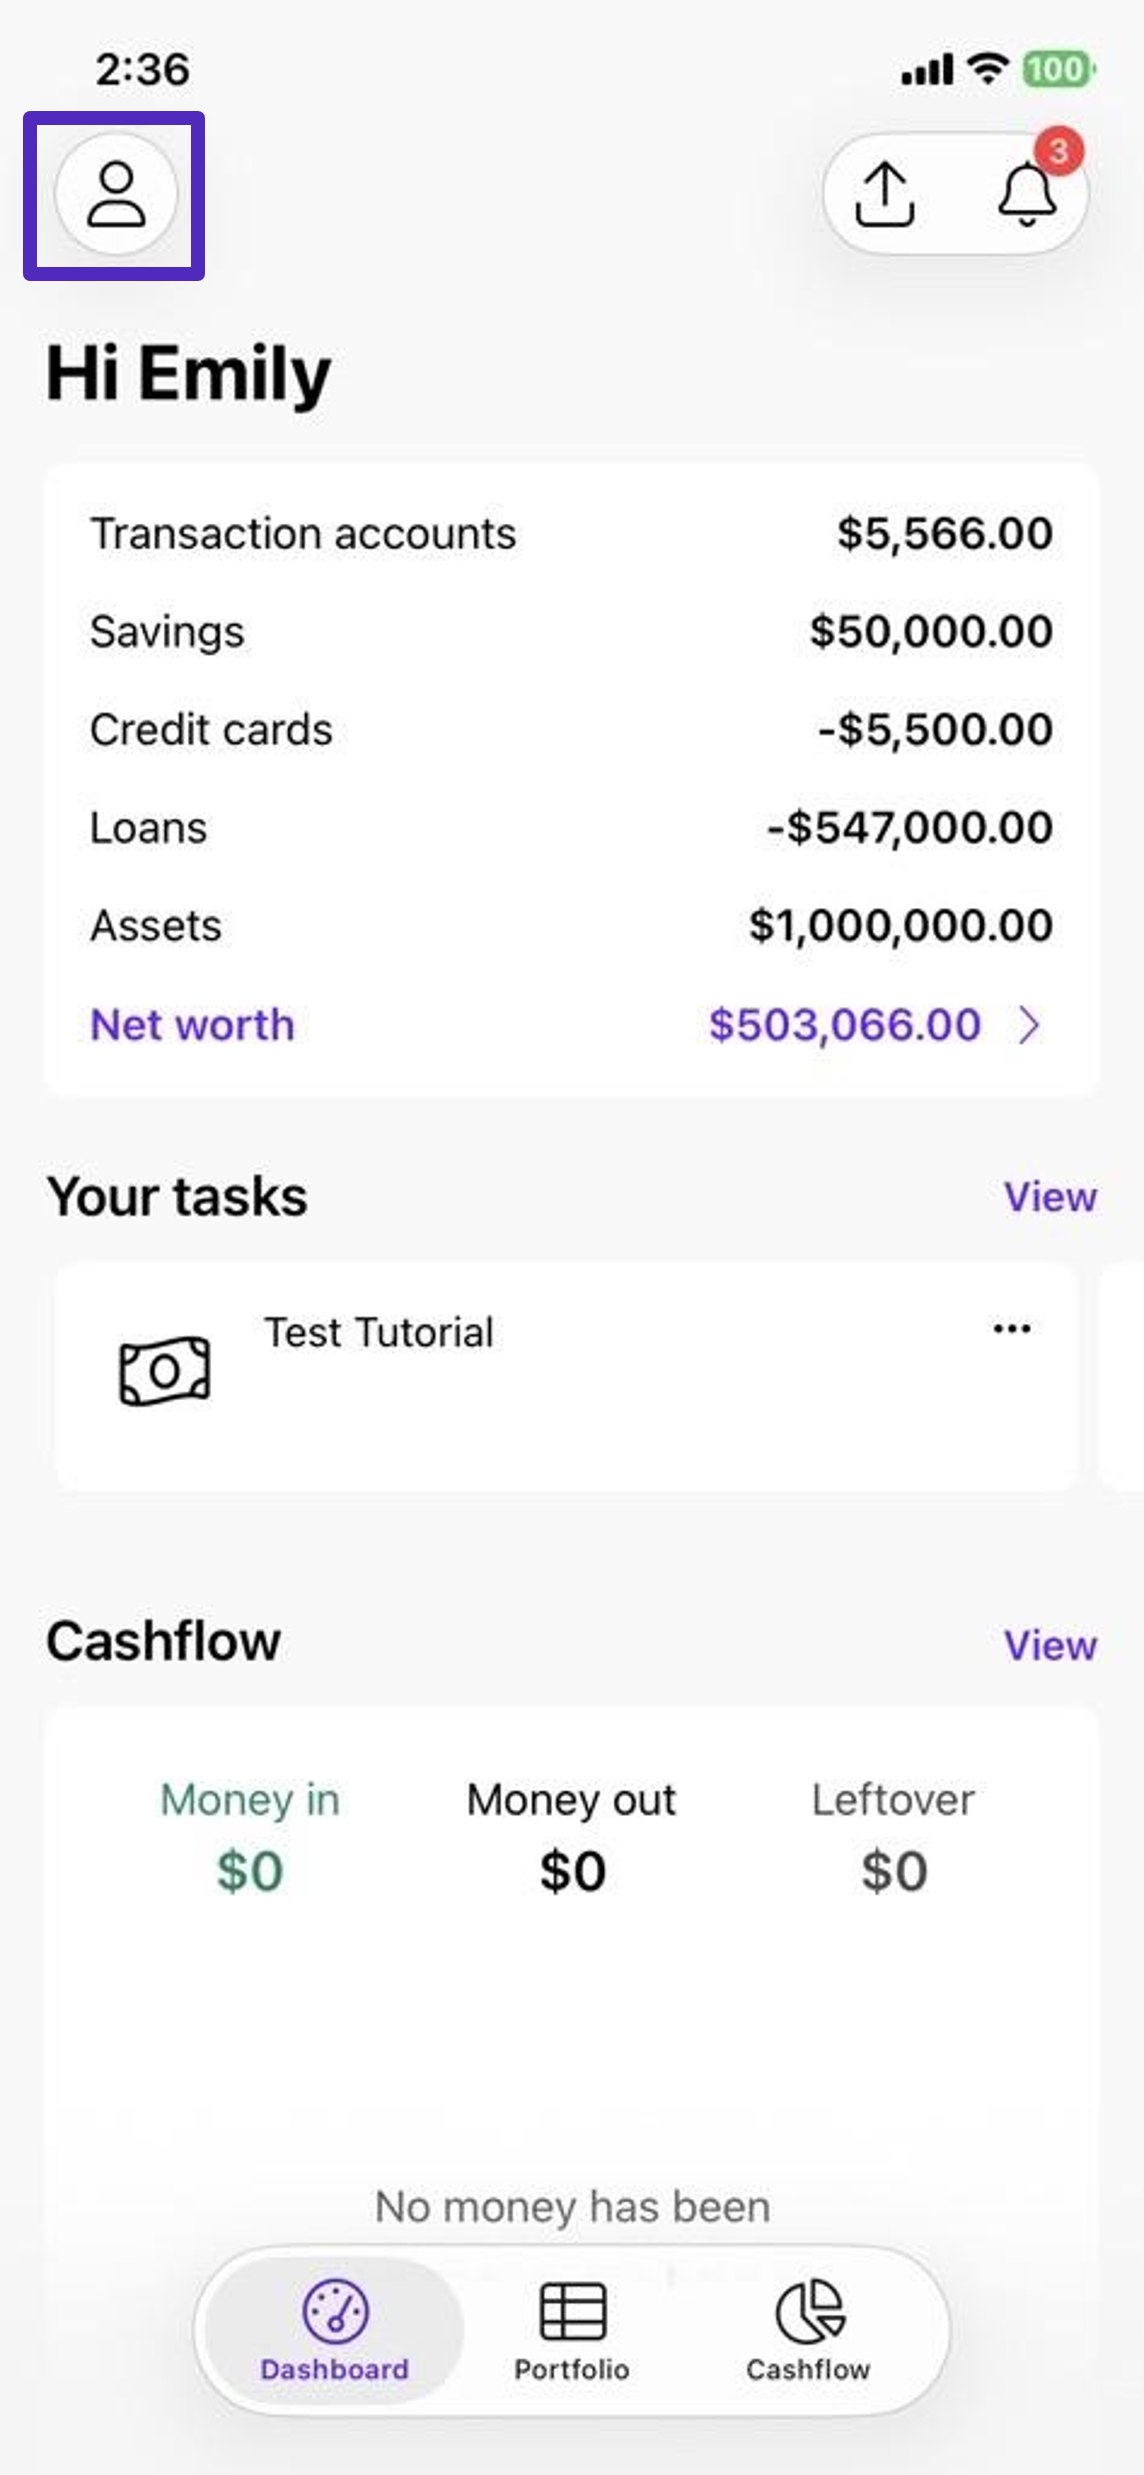The width and height of the screenshot is (1144, 2475).
Task: Expand Net worth via chevron arrow
Action: 1029,1025
